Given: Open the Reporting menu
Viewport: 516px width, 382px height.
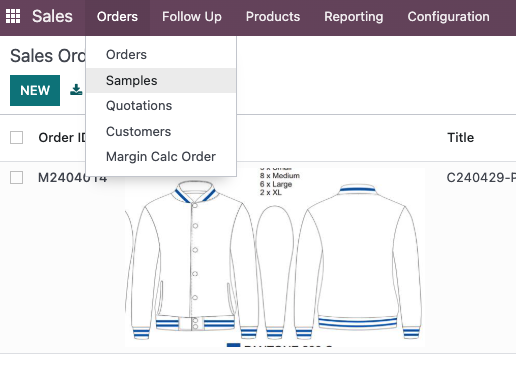Looking at the screenshot, I should click(354, 17).
